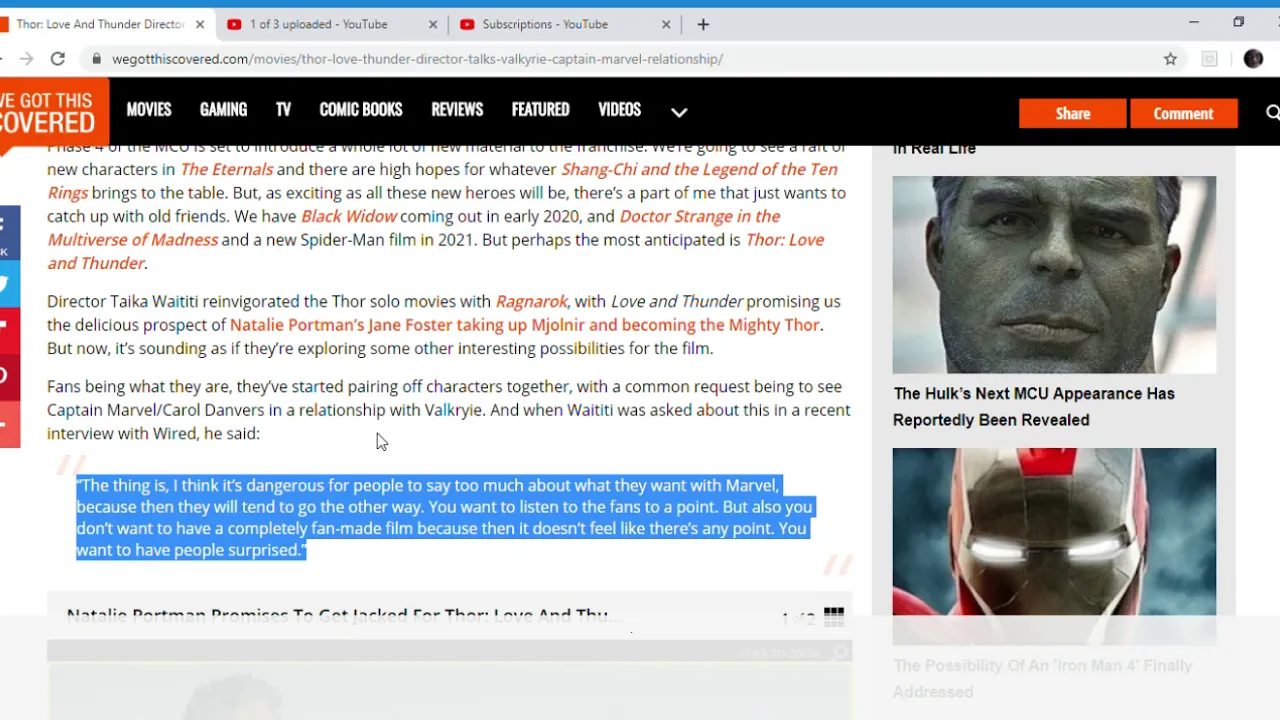This screenshot has height=720, width=1280.
Task: Open the Chrome profile avatar
Action: click(1253, 59)
